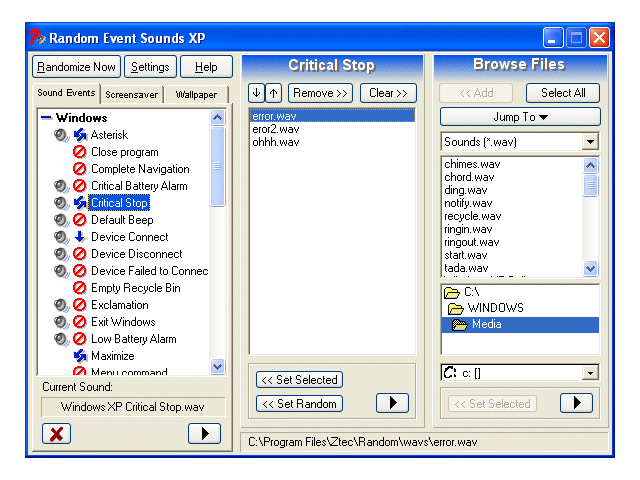Image resolution: width=640 pixels, height=480 pixels.
Task: Click the file list scroll up arrow
Action: [591, 165]
